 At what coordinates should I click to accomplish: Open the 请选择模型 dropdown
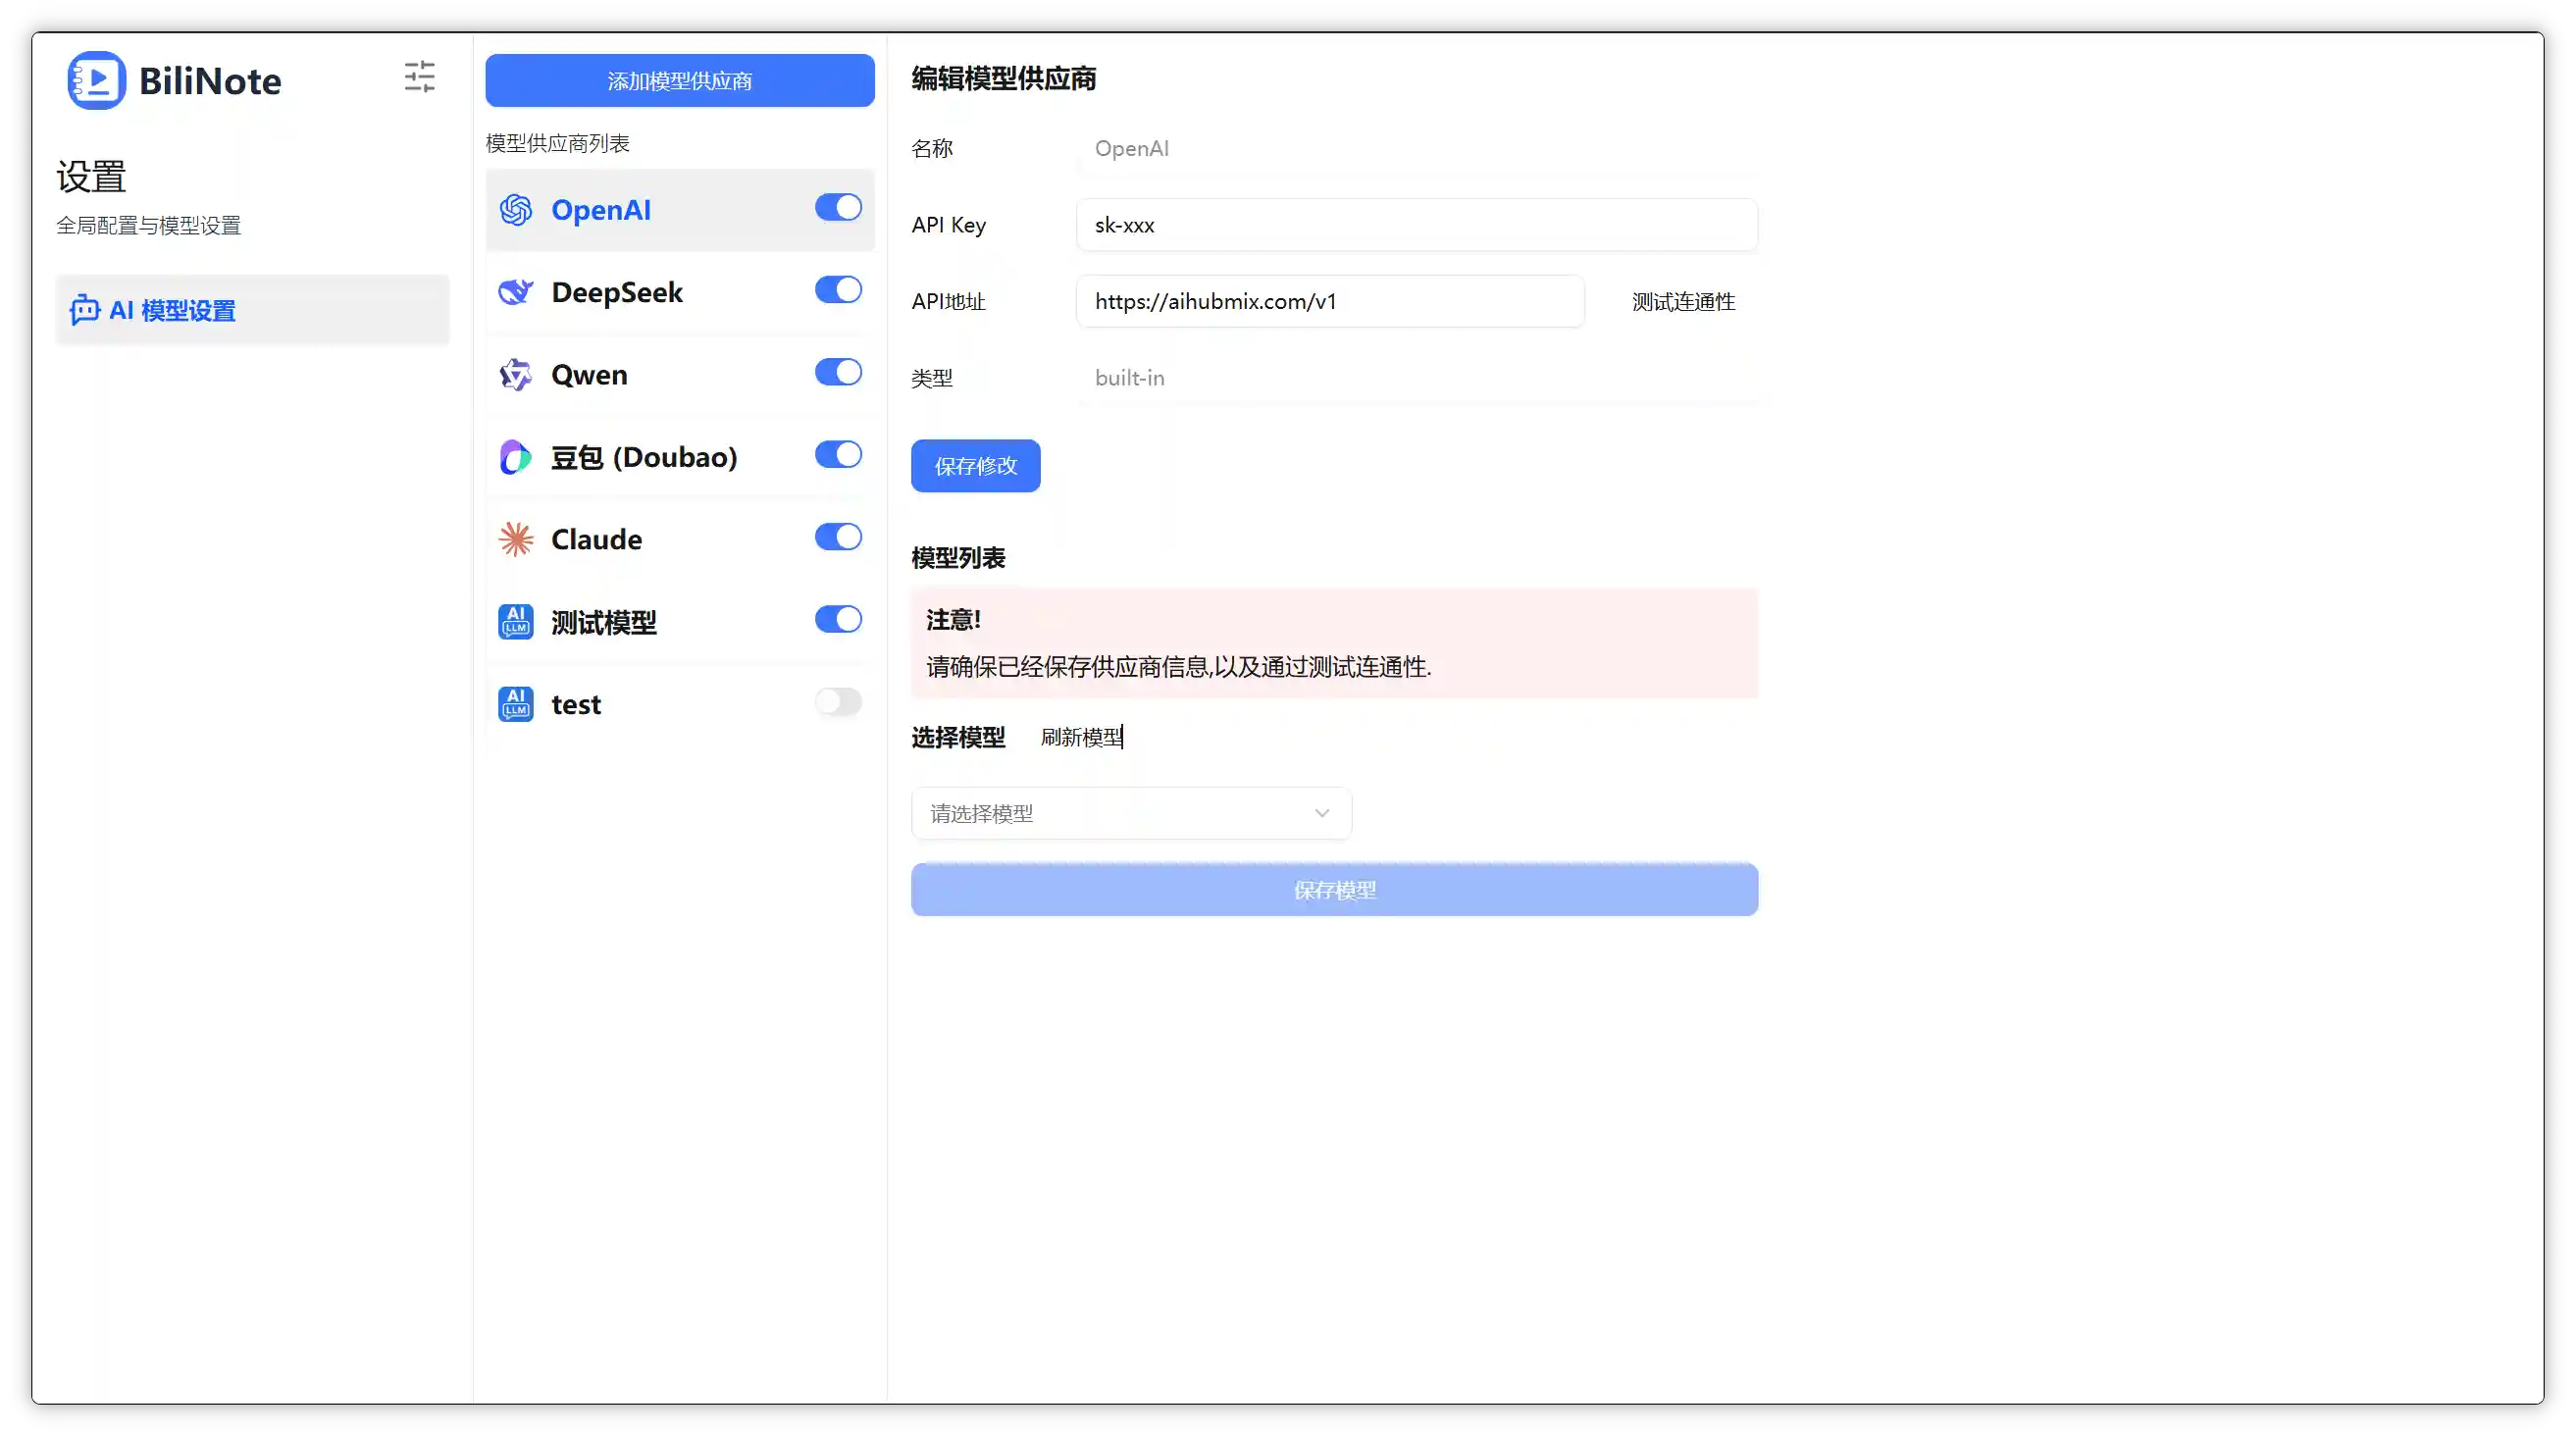coord(1131,813)
